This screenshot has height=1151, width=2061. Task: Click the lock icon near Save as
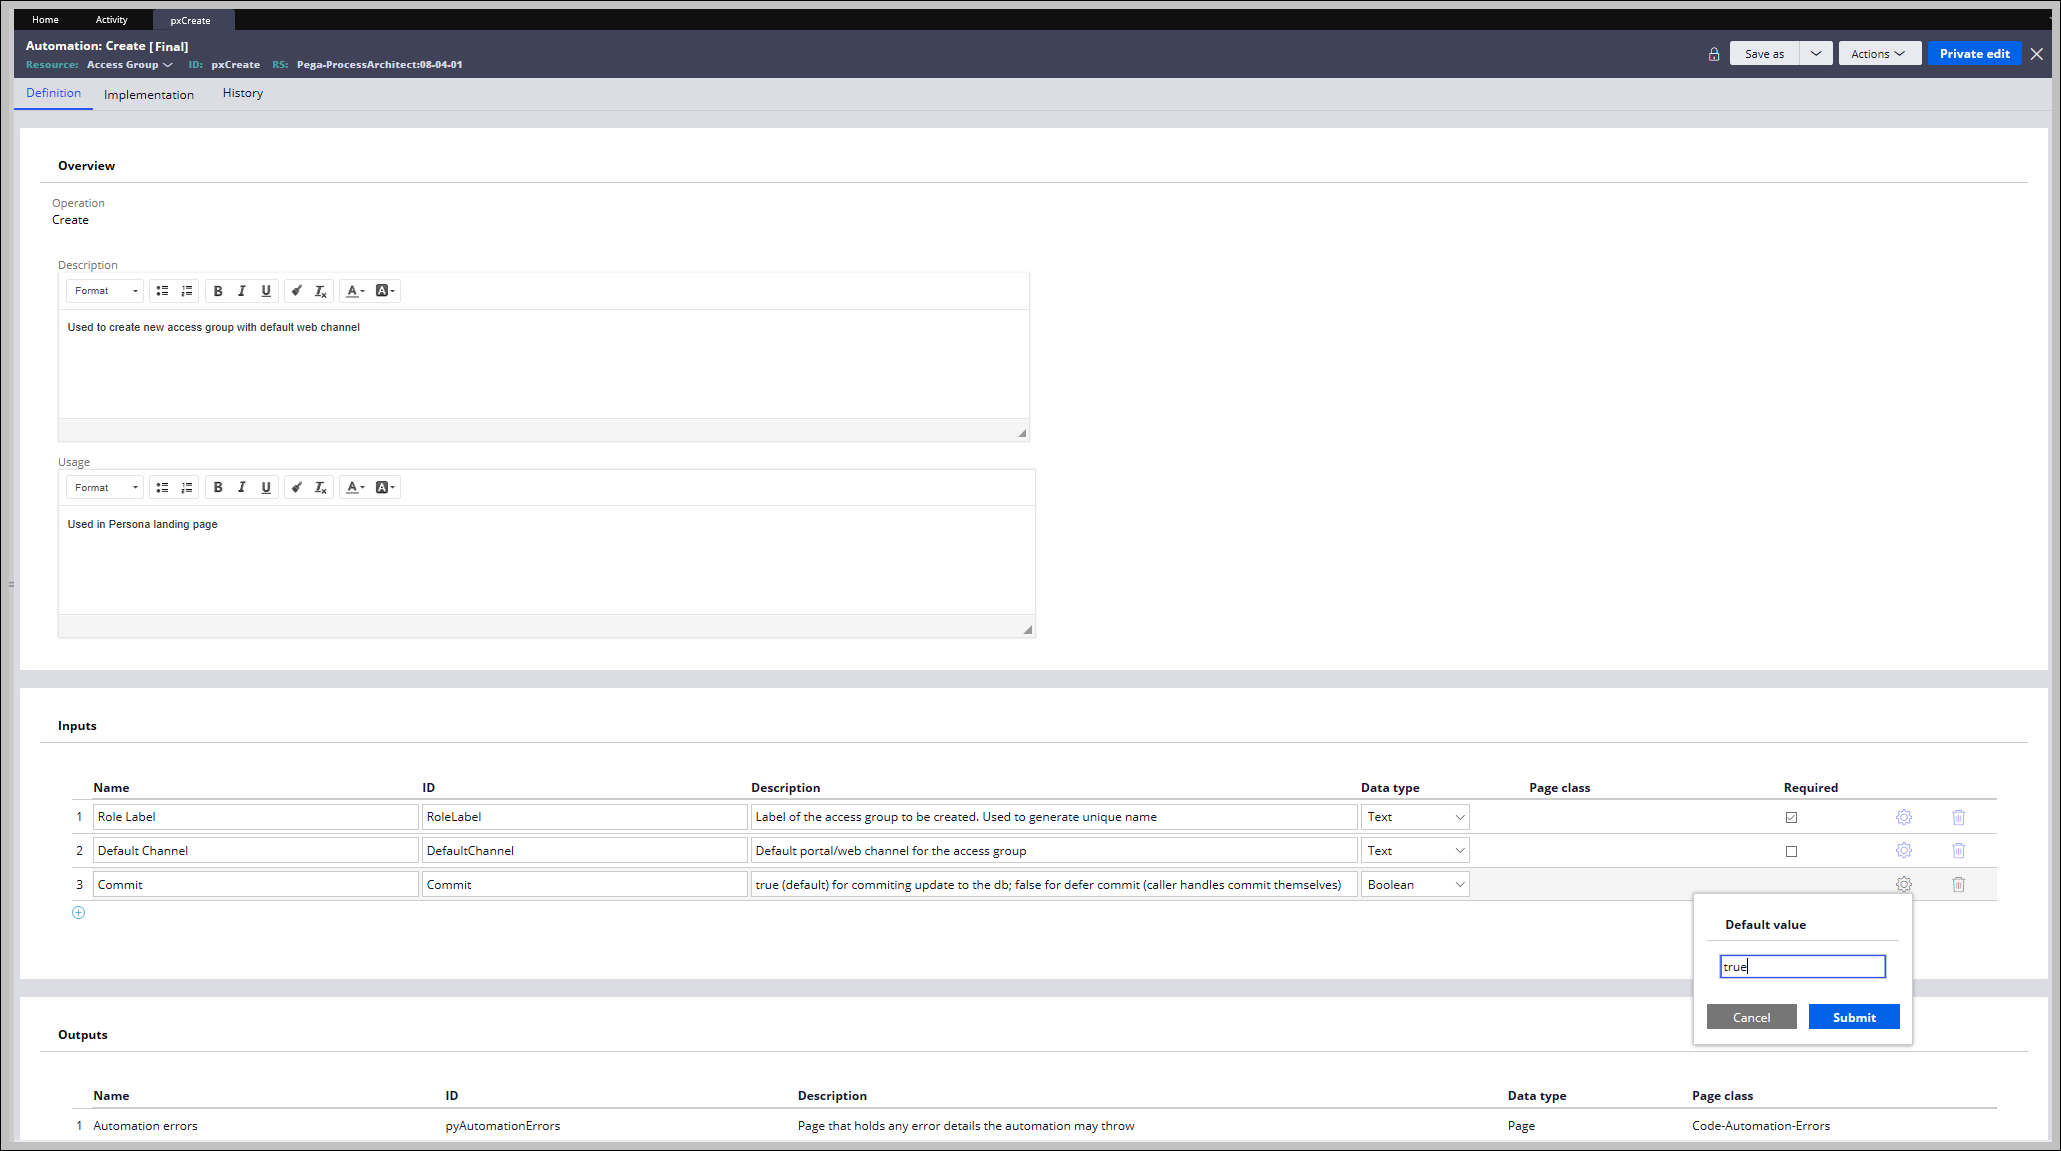click(x=1714, y=54)
